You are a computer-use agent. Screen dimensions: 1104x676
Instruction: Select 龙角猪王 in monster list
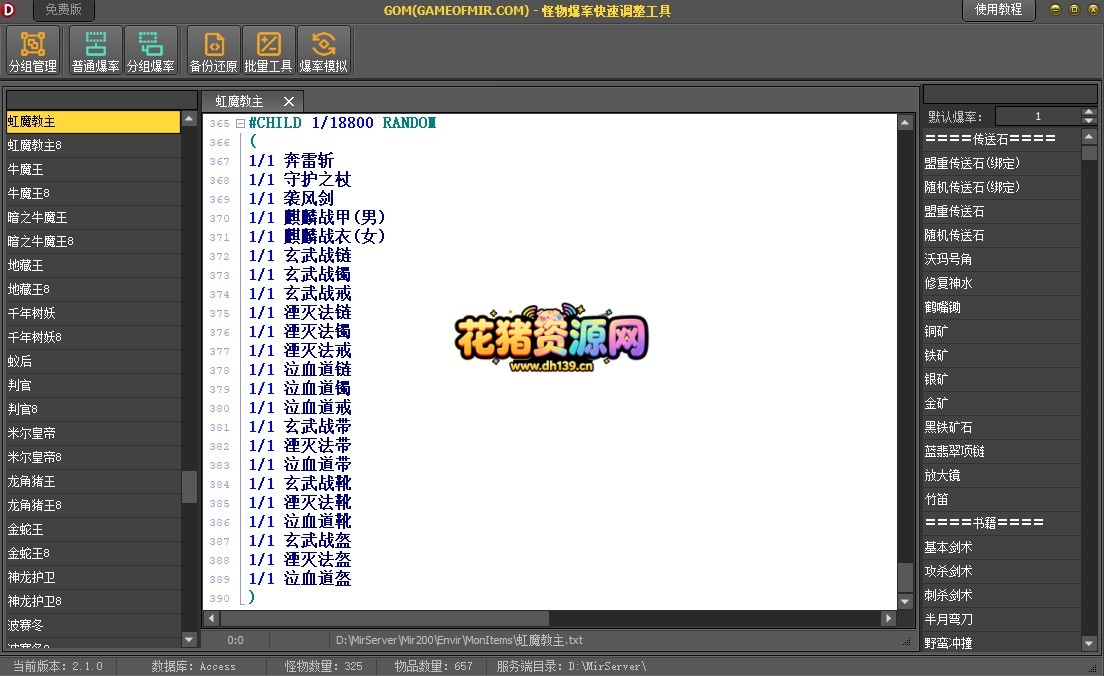tap(93, 482)
